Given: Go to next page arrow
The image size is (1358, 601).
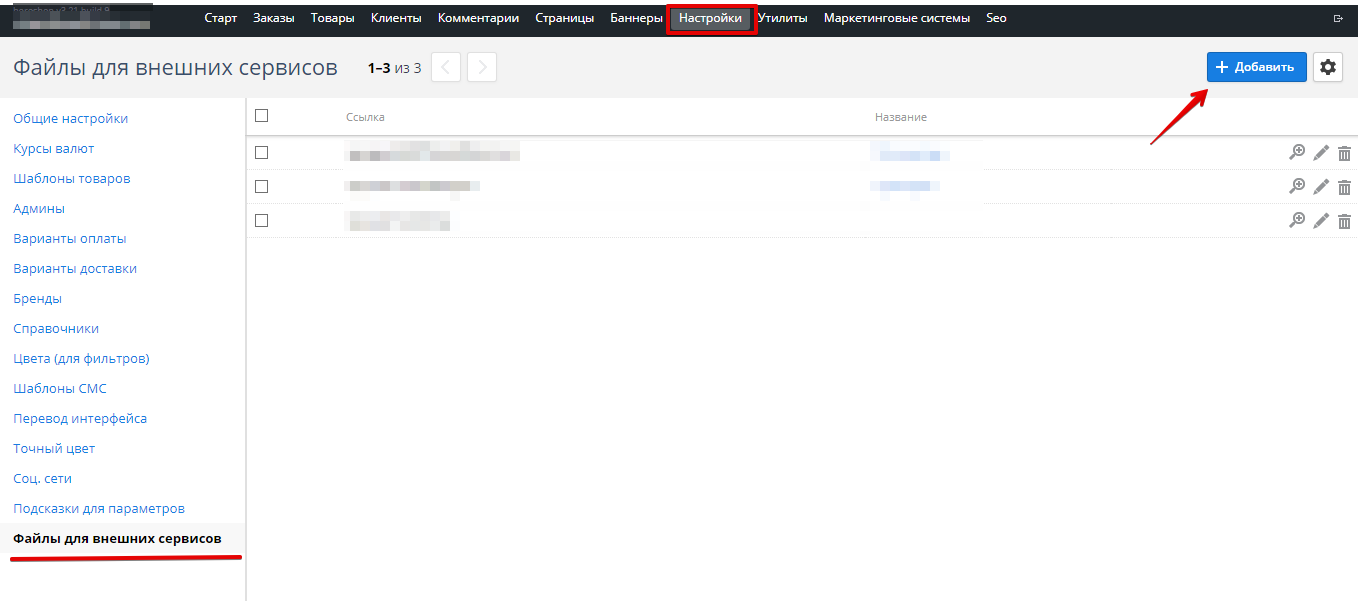Looking at the screenshot, I should tap(482, 67).
